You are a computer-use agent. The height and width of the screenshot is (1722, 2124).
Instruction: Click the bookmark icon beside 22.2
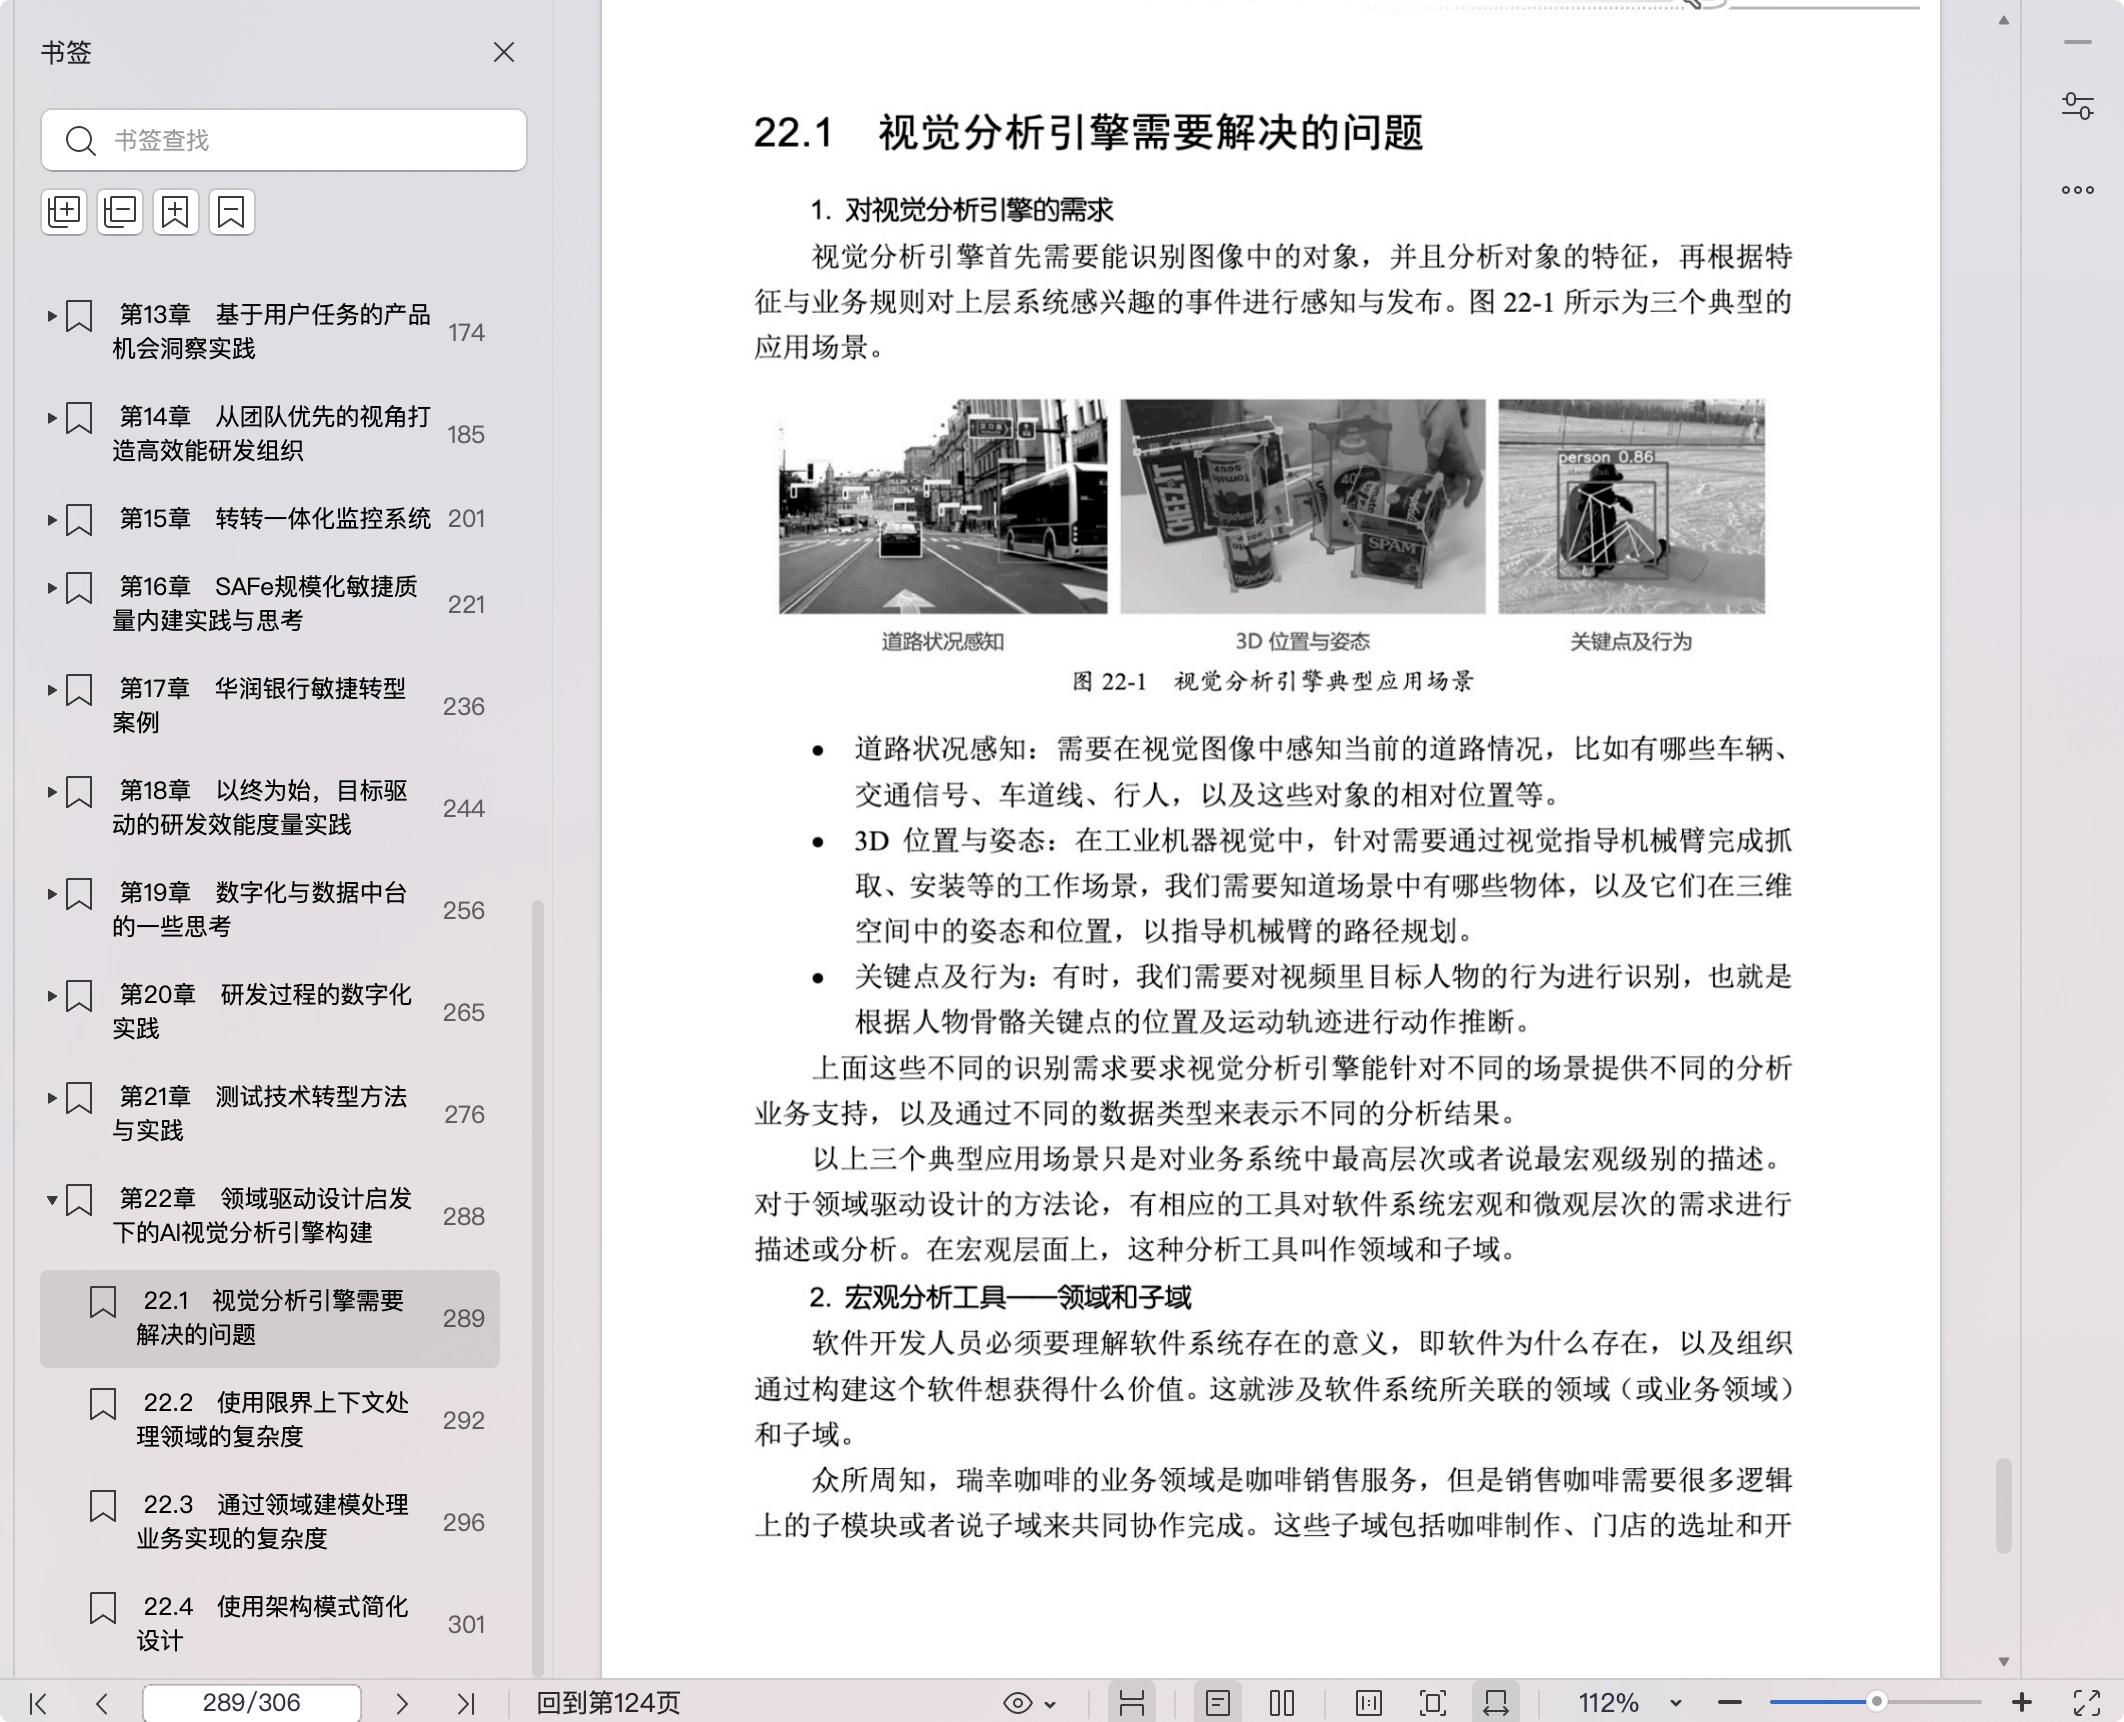[x=103, y=1404]
